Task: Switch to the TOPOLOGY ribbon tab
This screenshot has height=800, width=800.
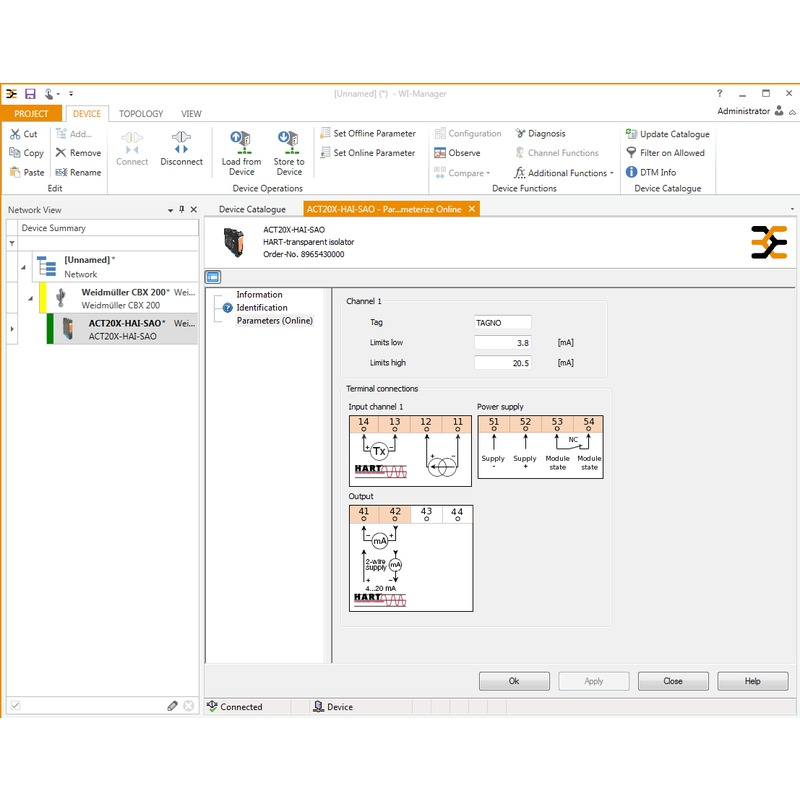Action: tap(141, 113)
